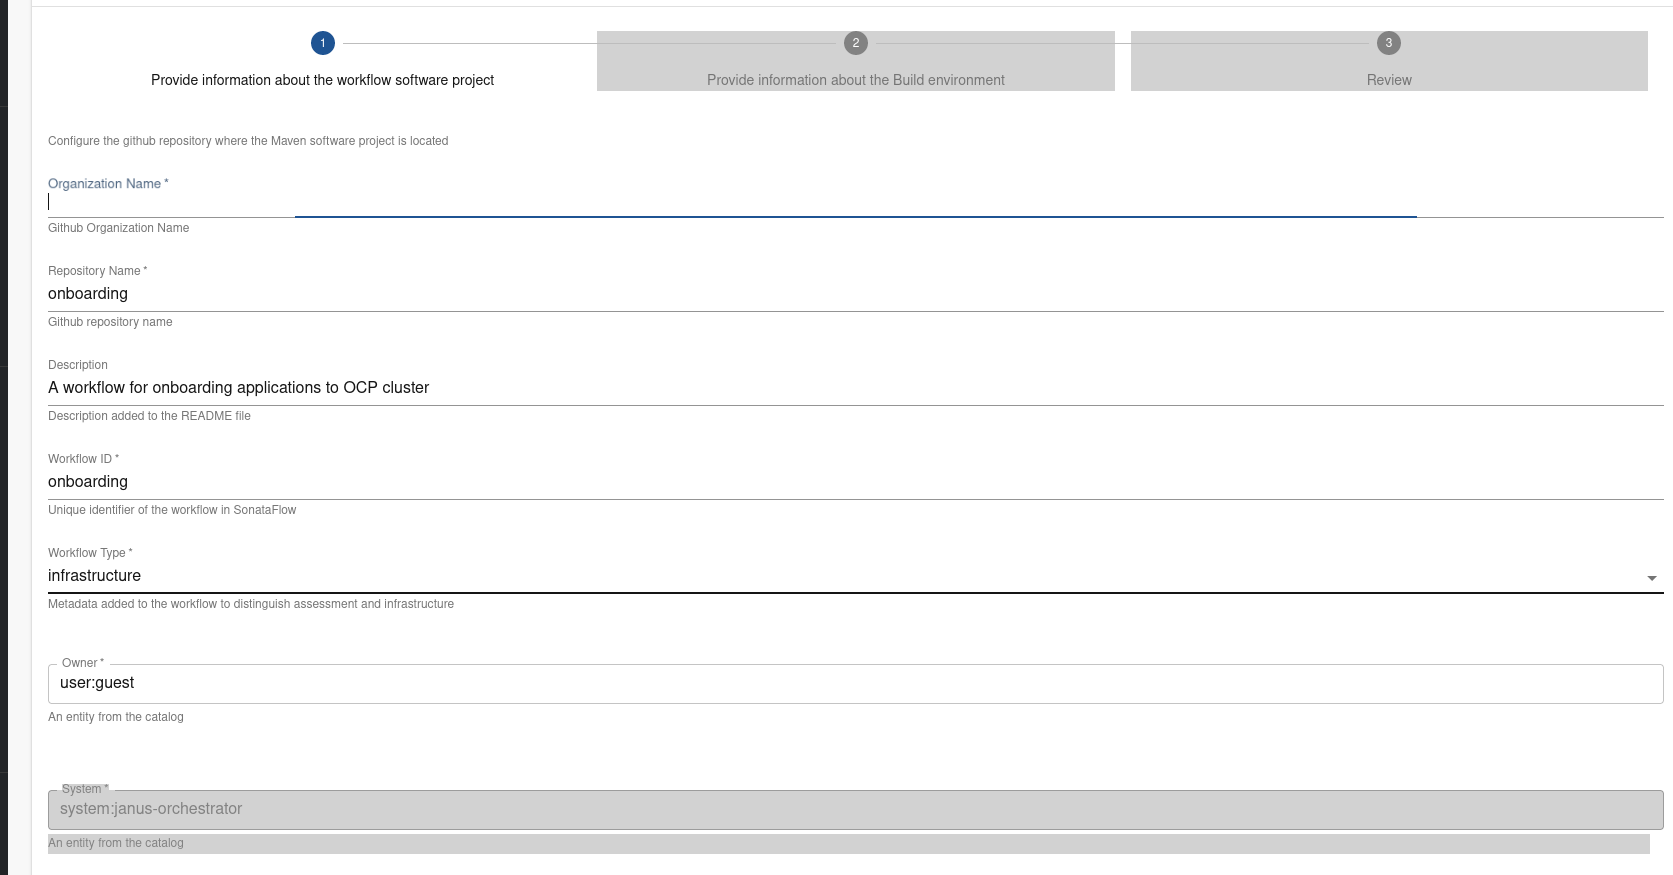
Task: Click the Description field label
Action: click(x=78, y=365)
